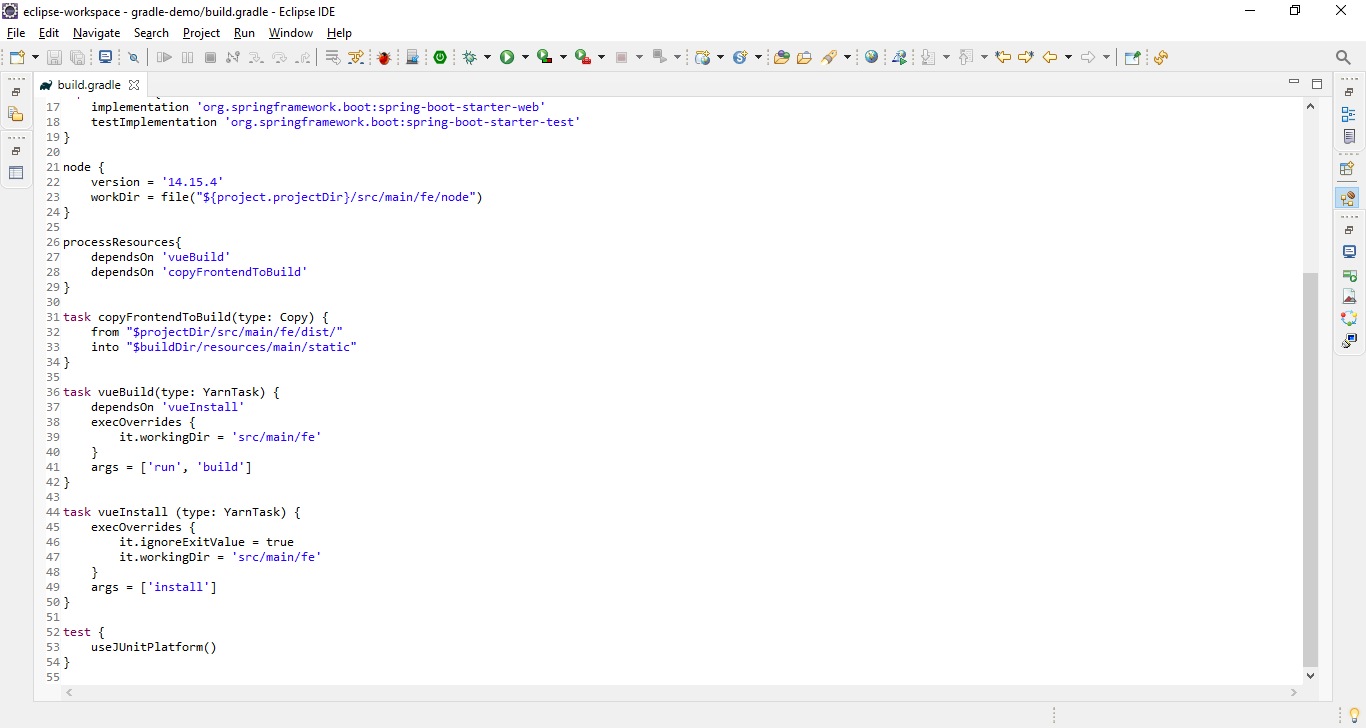Open the Package Explorer fast view icon

pyautogui.click(x=16, y=114)
